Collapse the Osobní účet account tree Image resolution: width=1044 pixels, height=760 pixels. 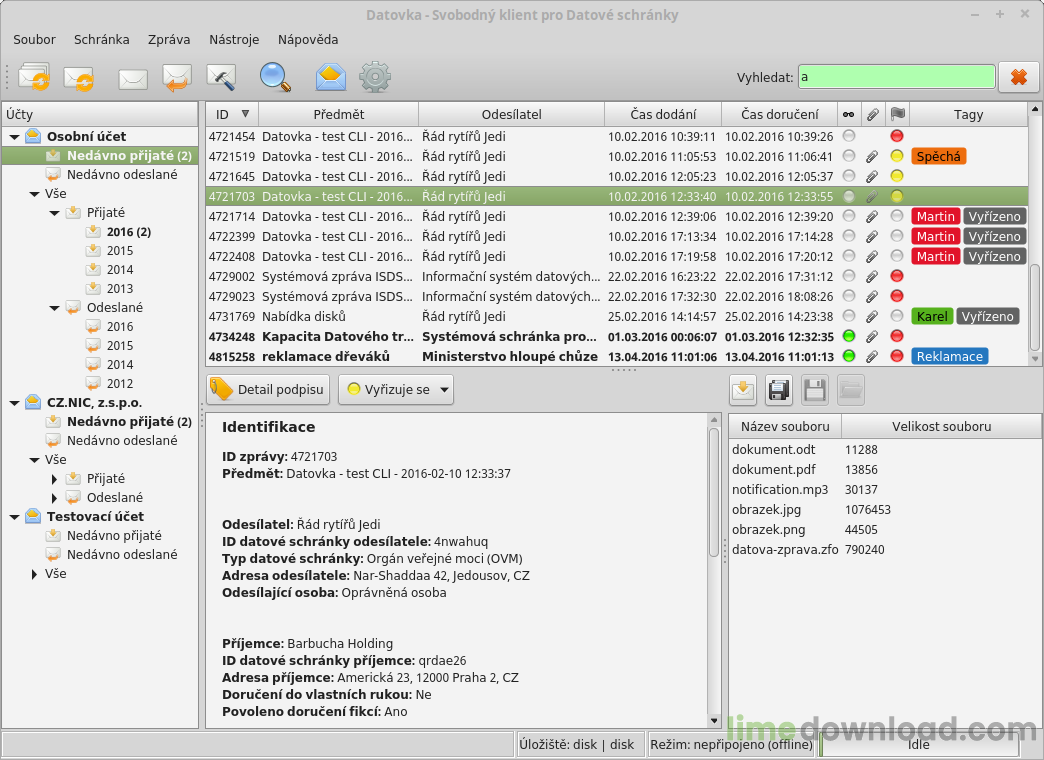coord(15,136)
